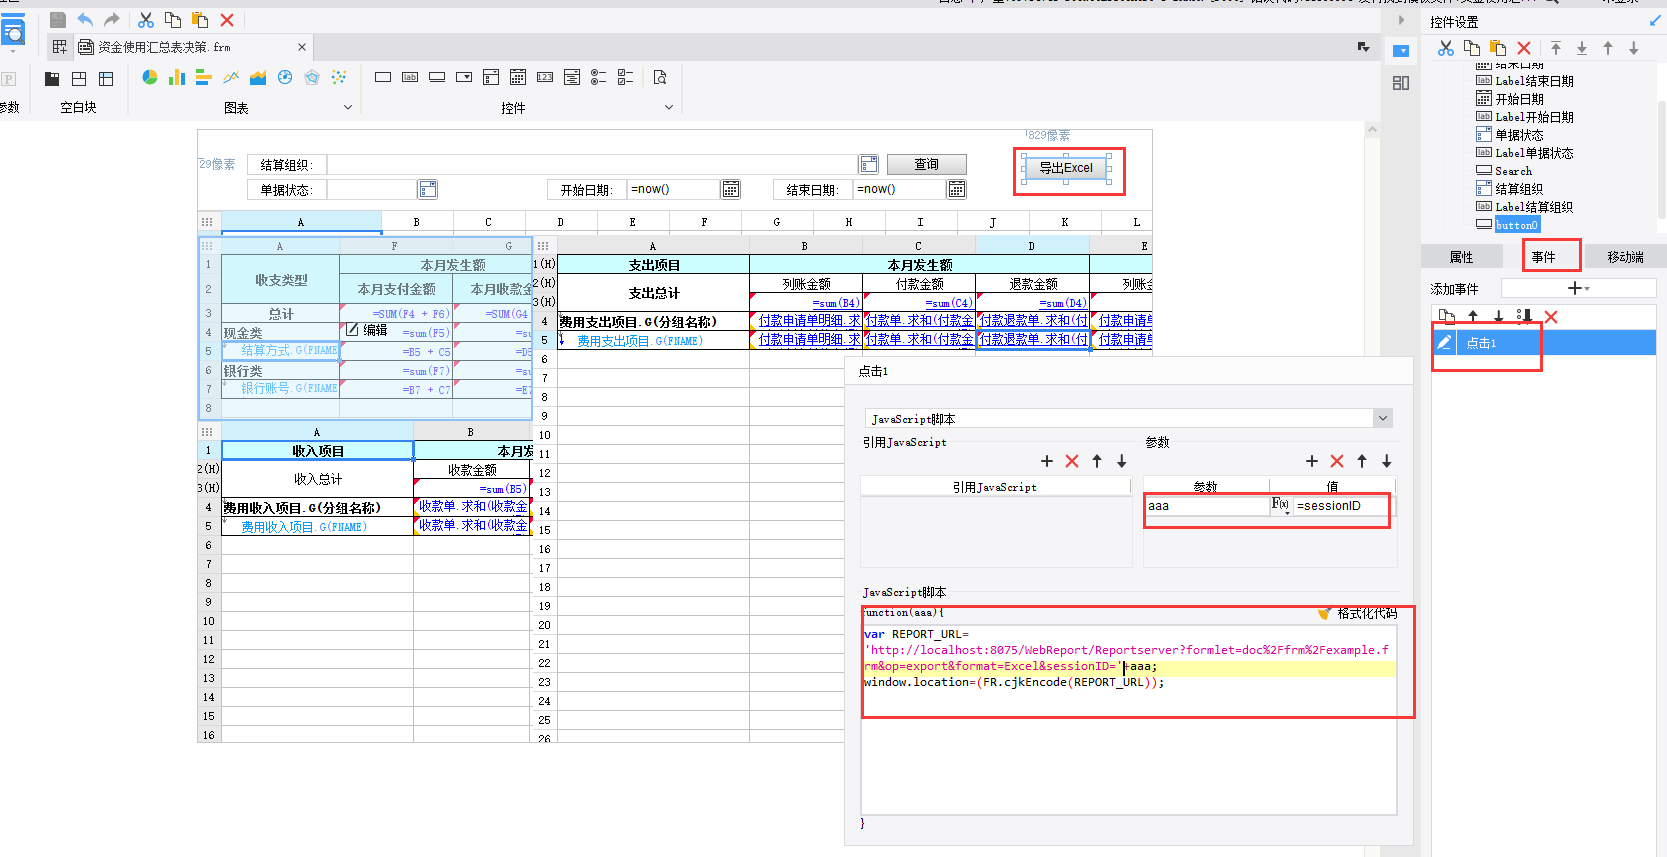The height and width of the screenshot is (857, 1667).
Task: Click the parameter name field aaa
Action: pos(1207,506)
